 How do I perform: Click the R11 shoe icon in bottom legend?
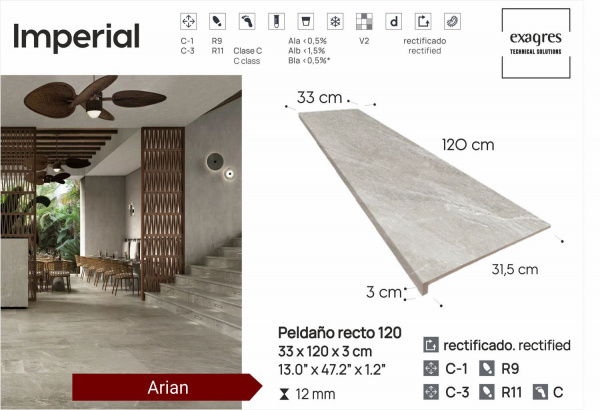point(487,392)
